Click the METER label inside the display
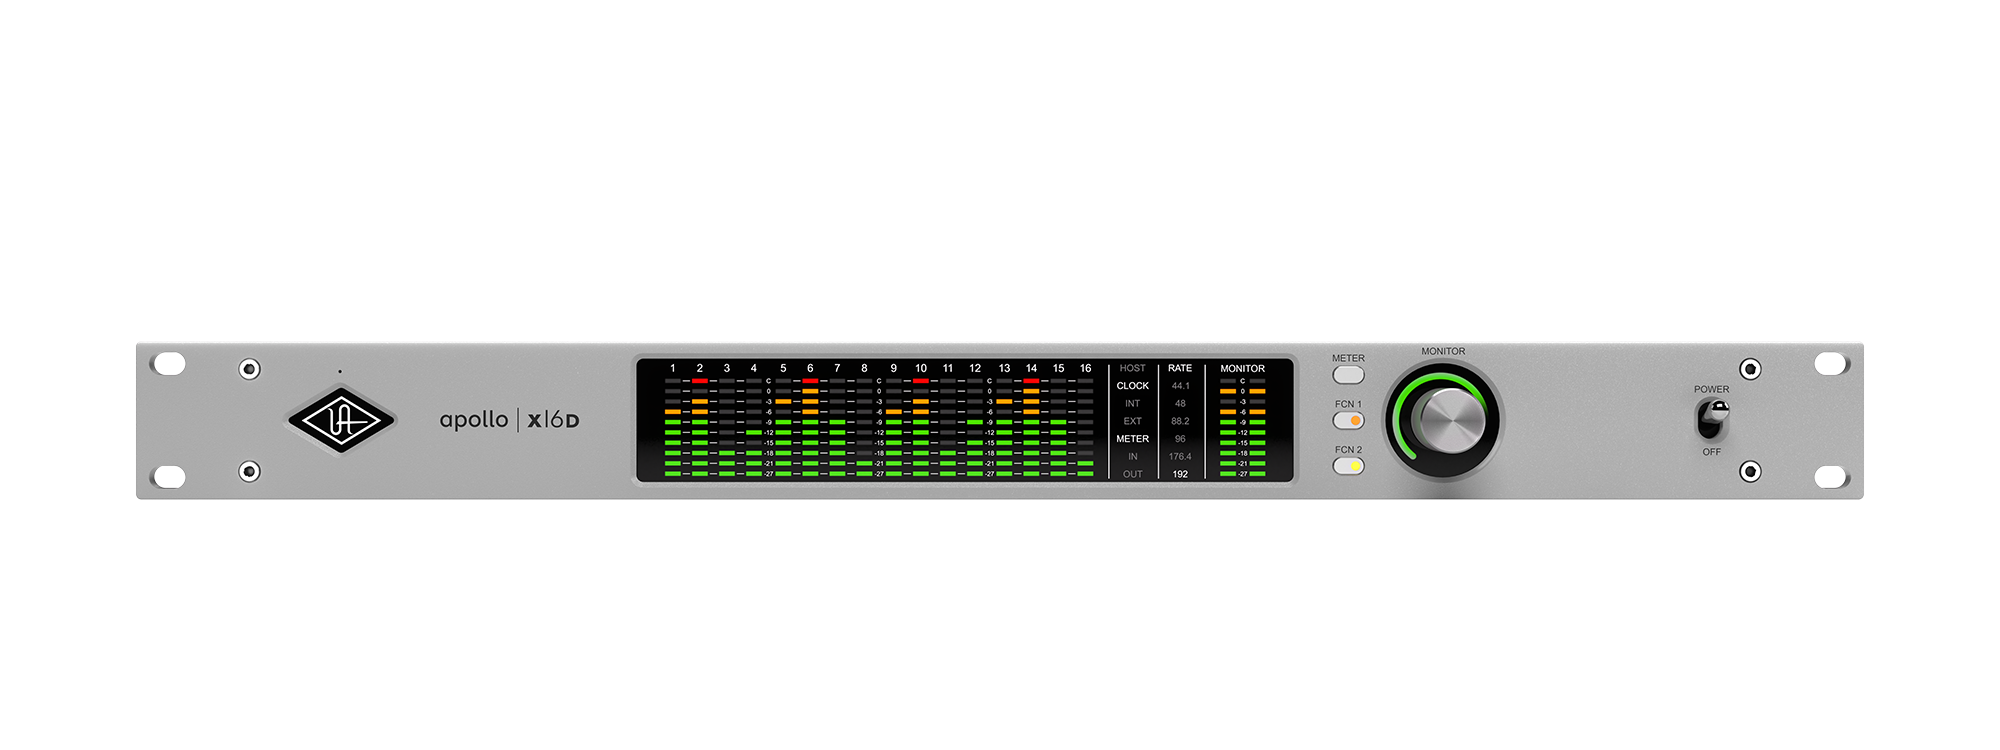Viewport: 2000px width, 750px height. [1132, 439]
